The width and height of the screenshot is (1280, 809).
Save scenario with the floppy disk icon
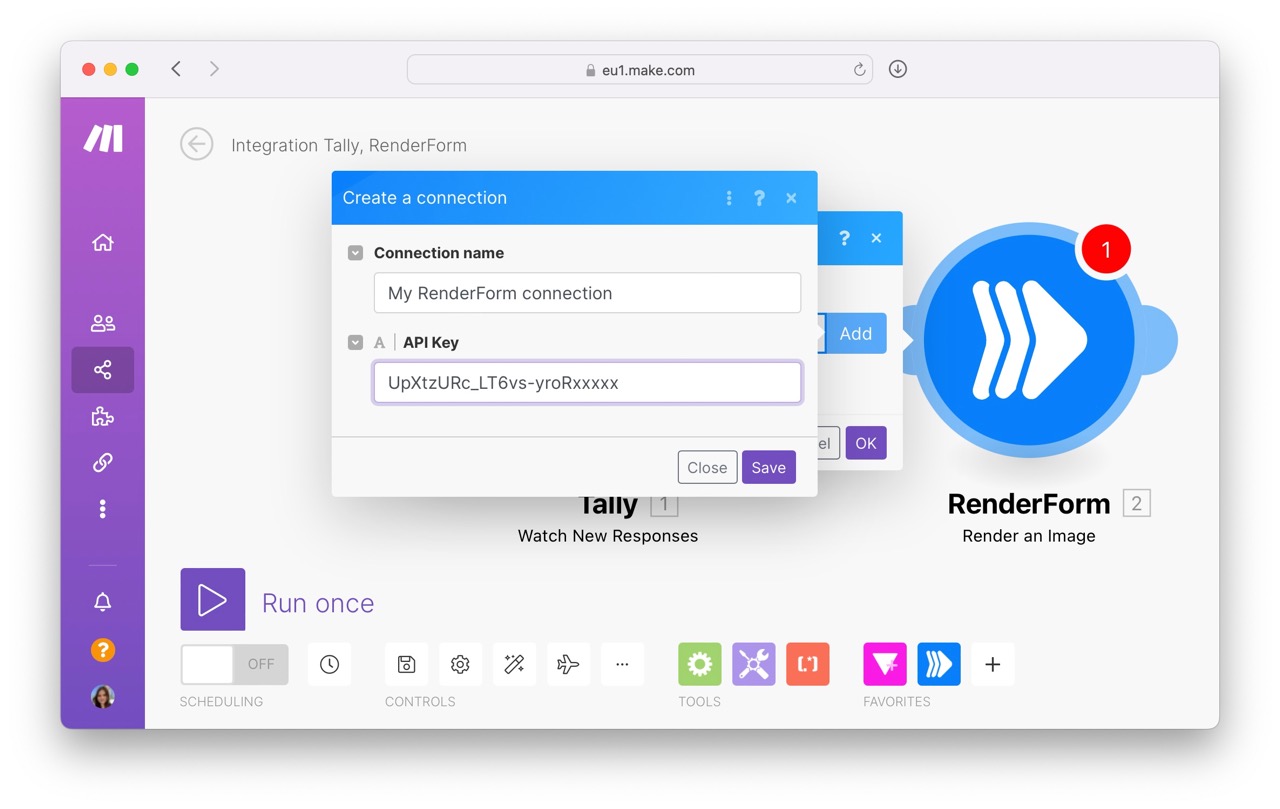pyautogui.click(x=406, y=664)
